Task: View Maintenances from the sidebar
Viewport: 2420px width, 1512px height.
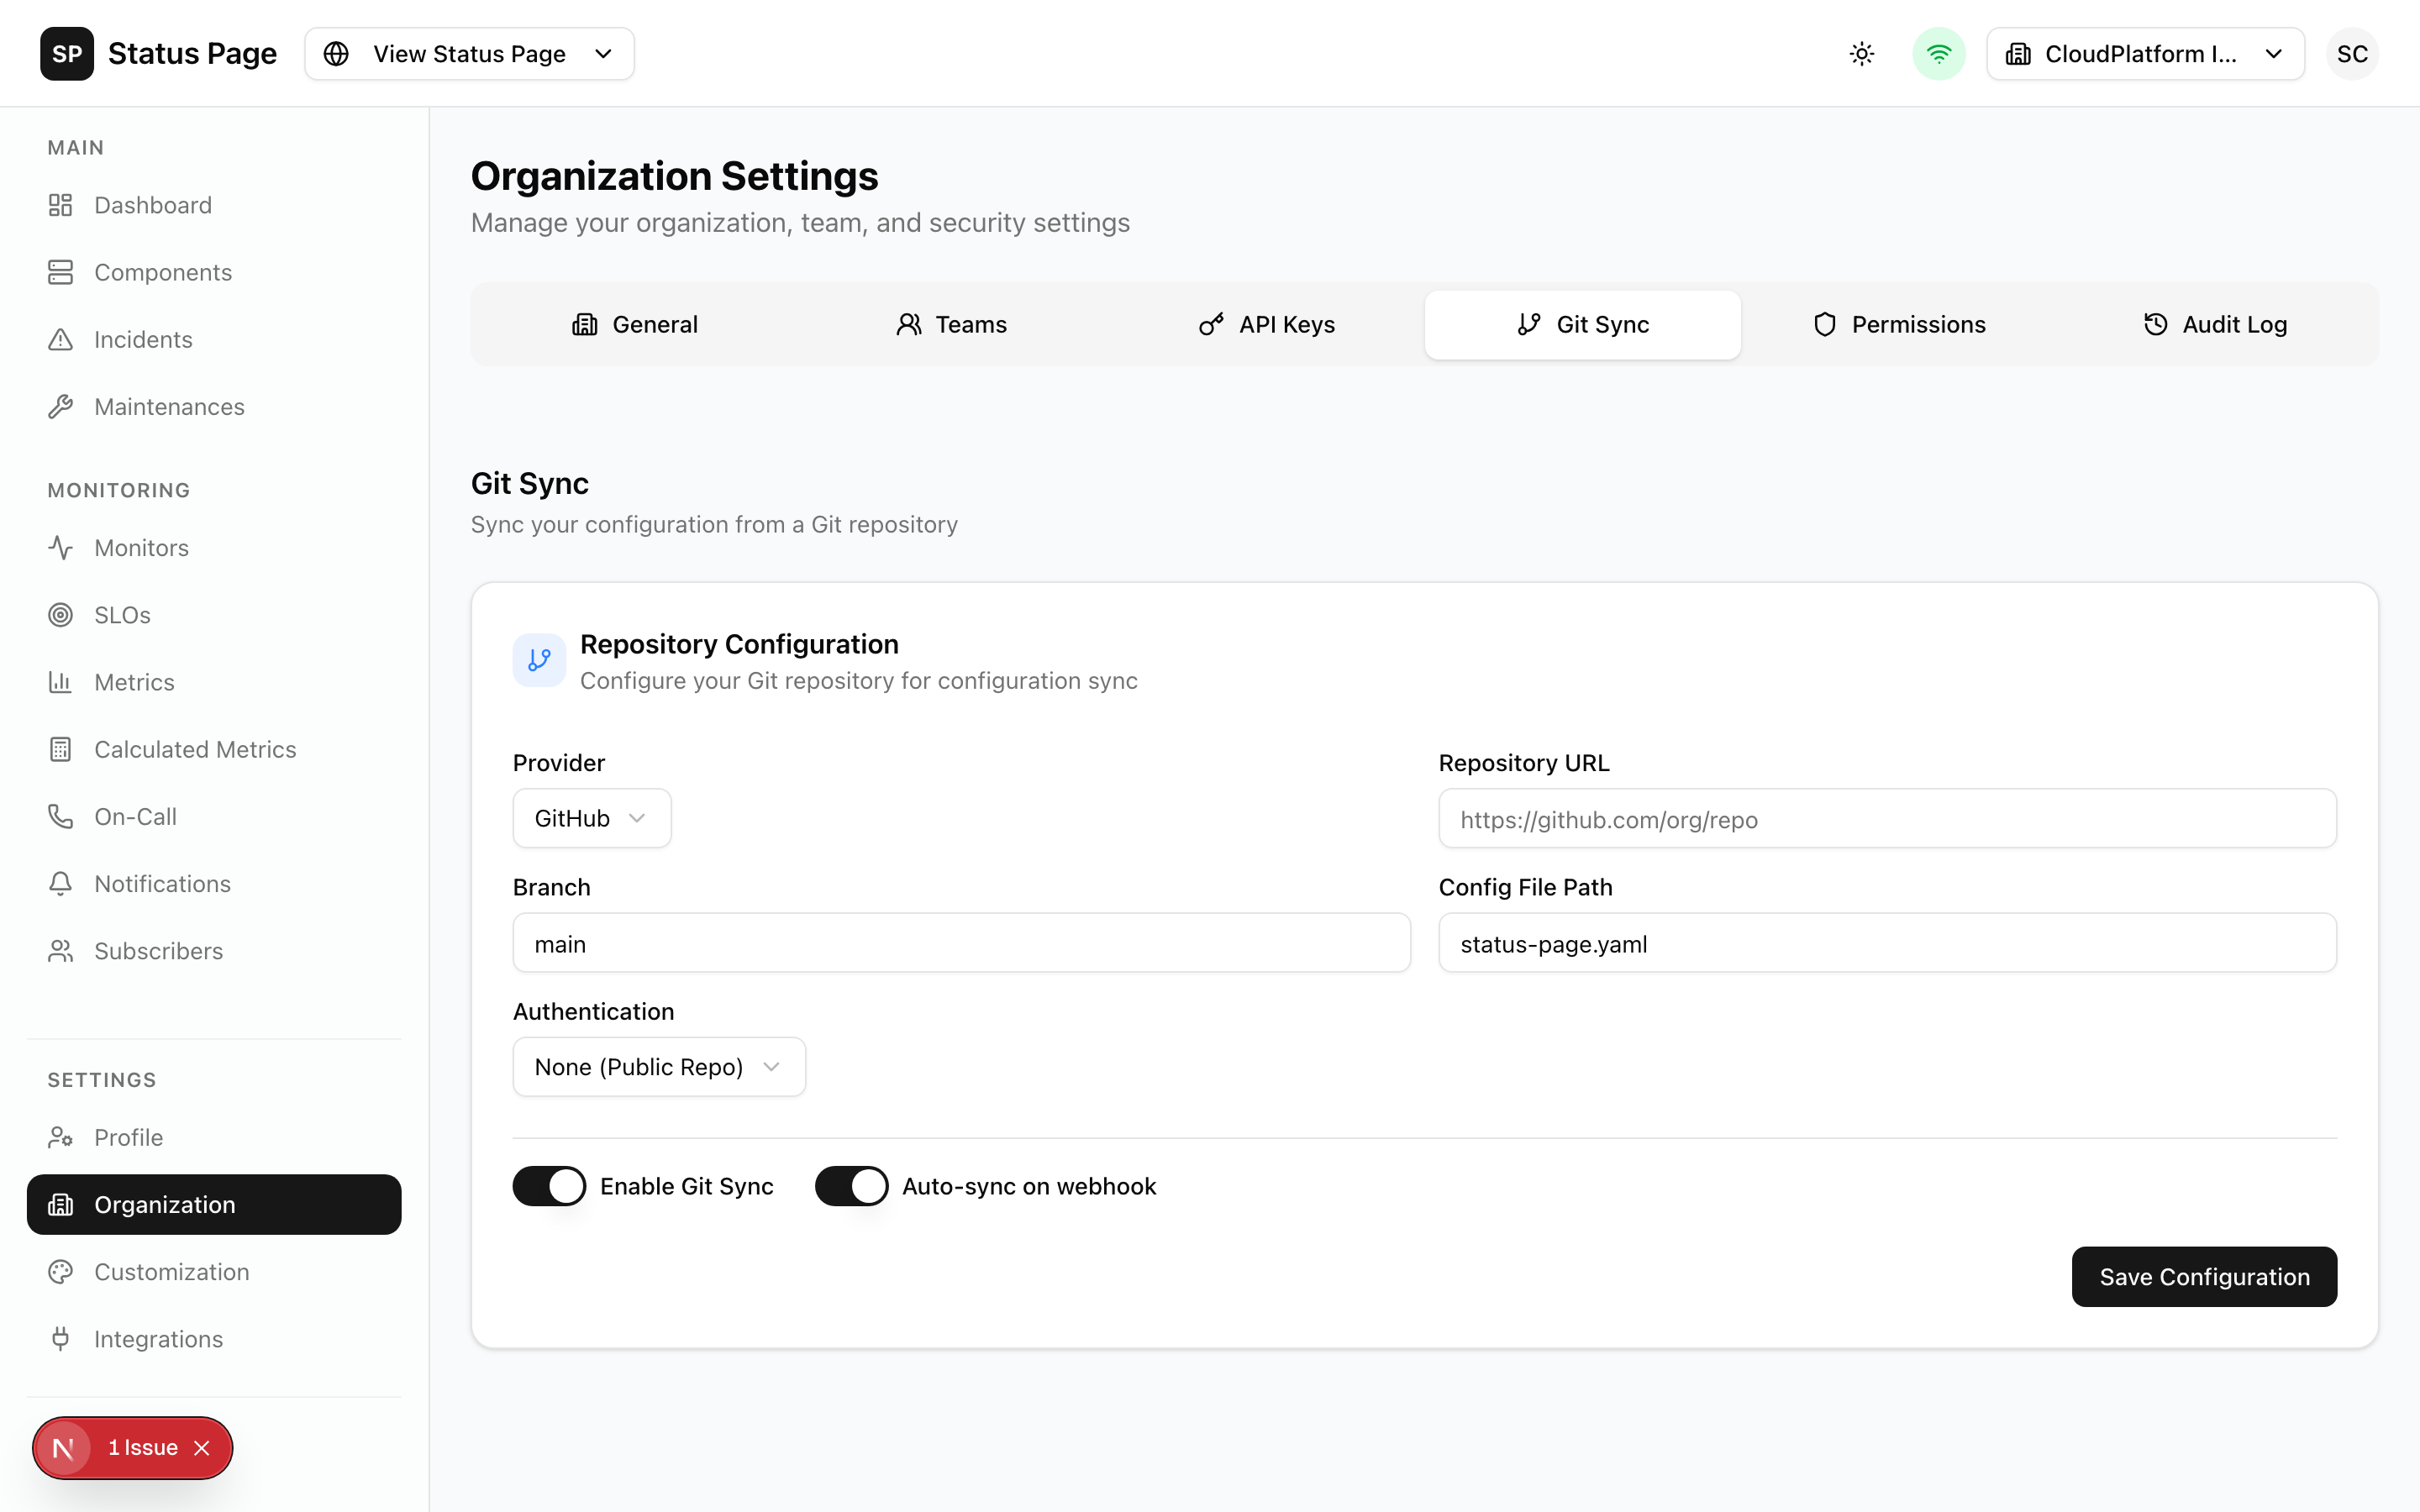Action: pyautogui.click(x=169, y=406)
